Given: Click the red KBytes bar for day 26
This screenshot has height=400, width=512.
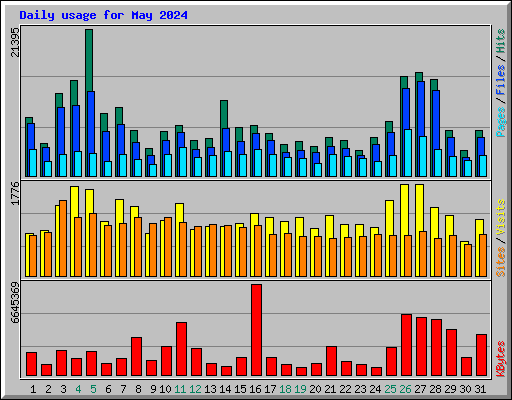Looking at the screenshot, I should (406, 345).
